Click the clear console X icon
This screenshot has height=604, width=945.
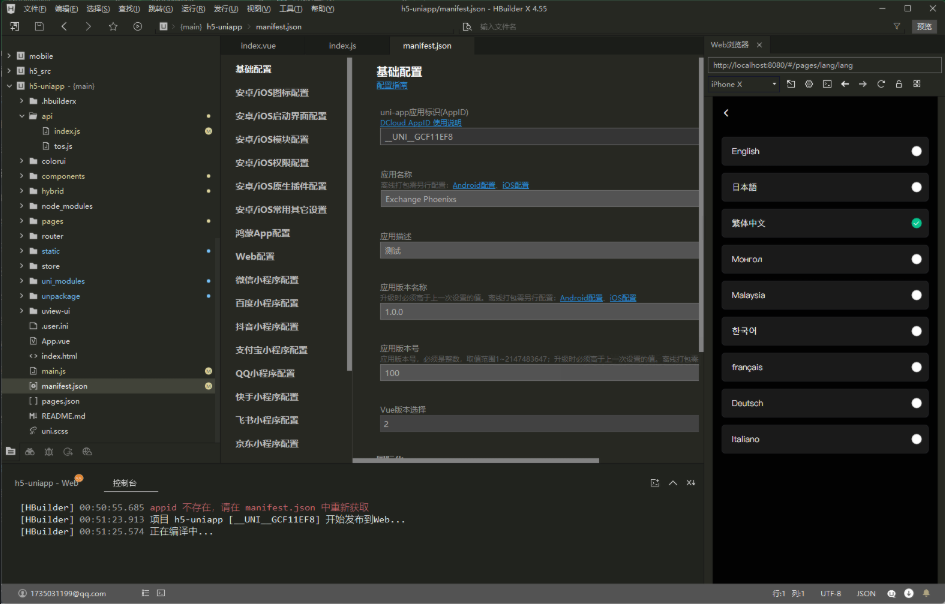(691, 483)
